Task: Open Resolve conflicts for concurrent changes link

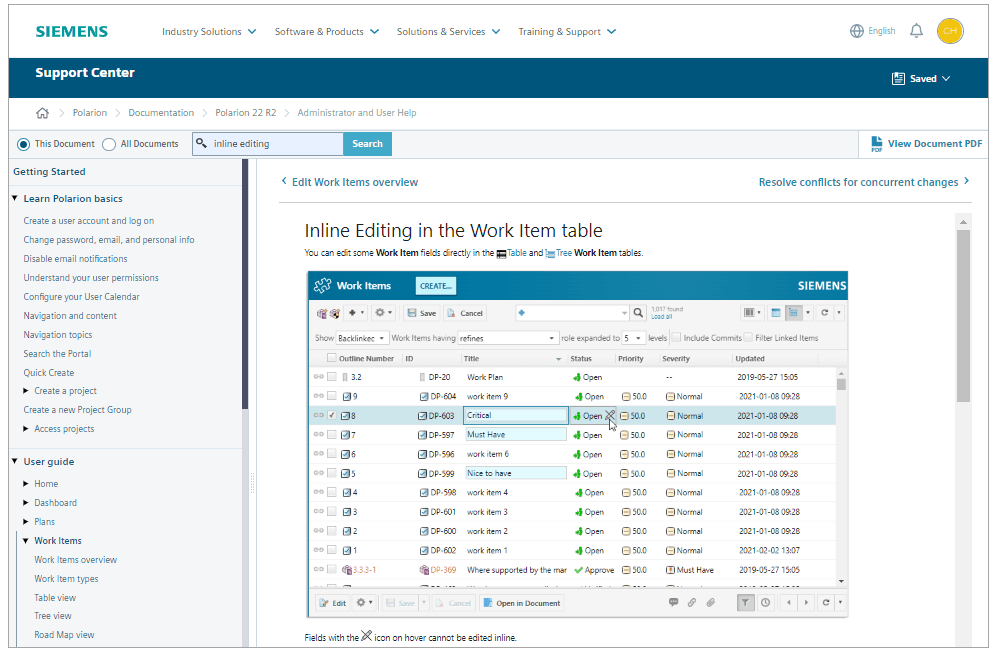Action: (x=864, y=182)
